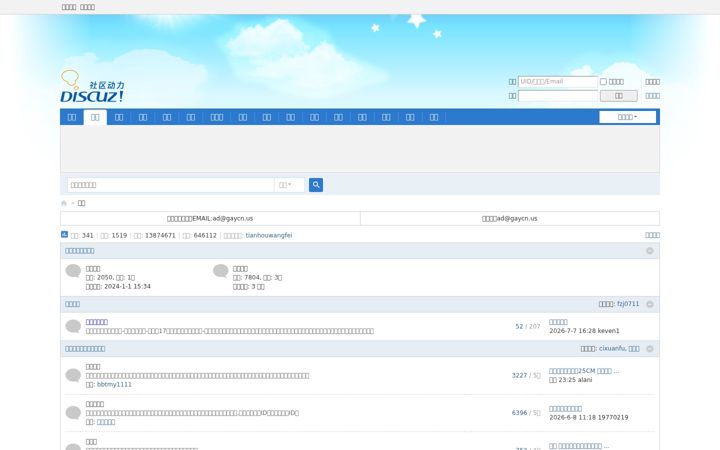This screenshot has width=720, height=450.
Task: Open newest member tianhouwangfei's profile
Action: pos(269,236)
